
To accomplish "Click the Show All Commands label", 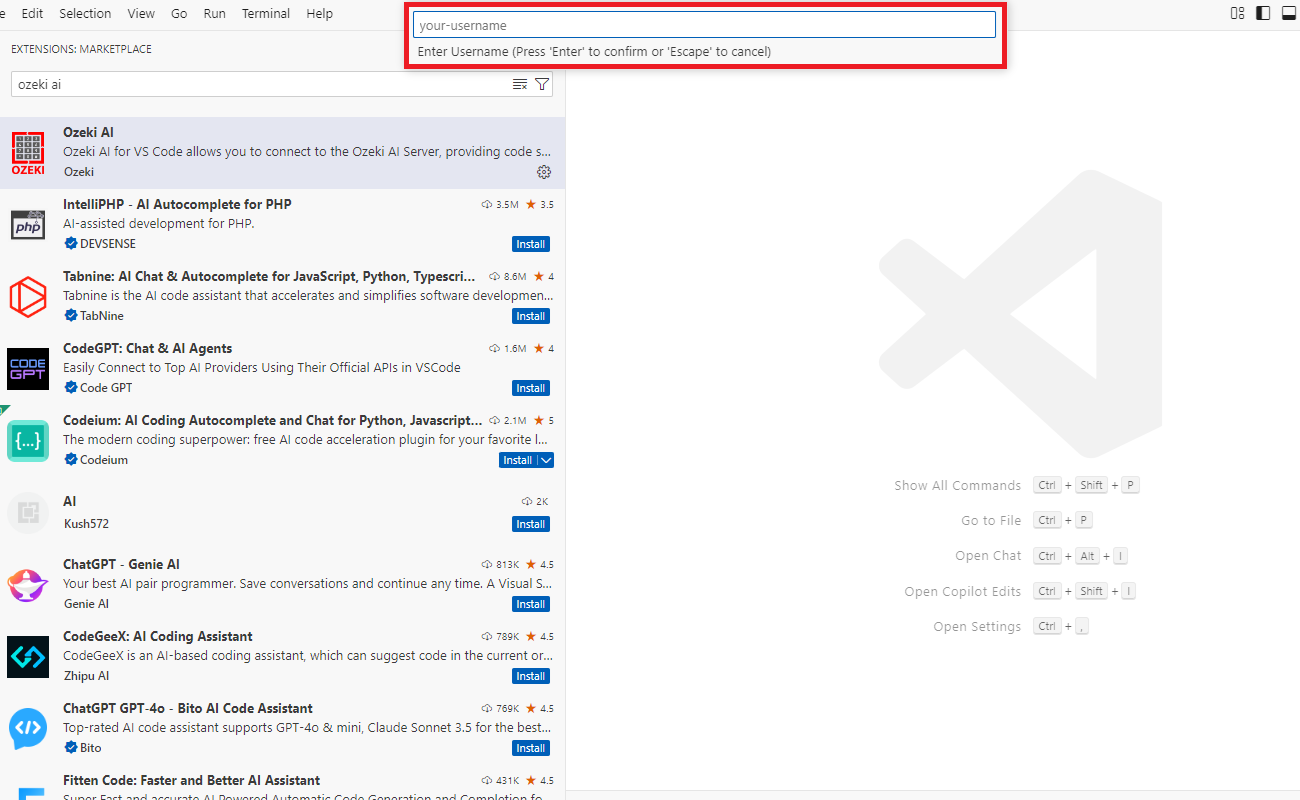I will pyautogui.click(x=958, y=485).
